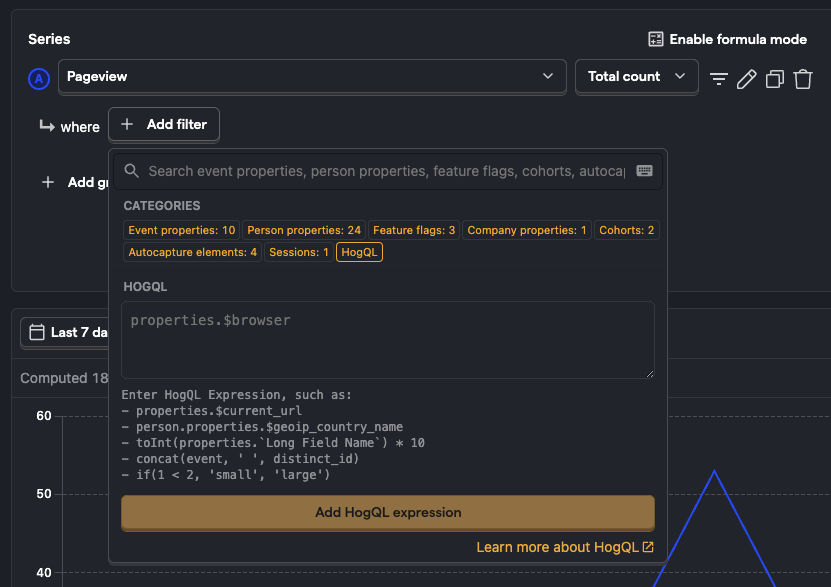Click the CATEGORIES heading
This screenshot has width=831, height=587.
[x=162, y=206]
